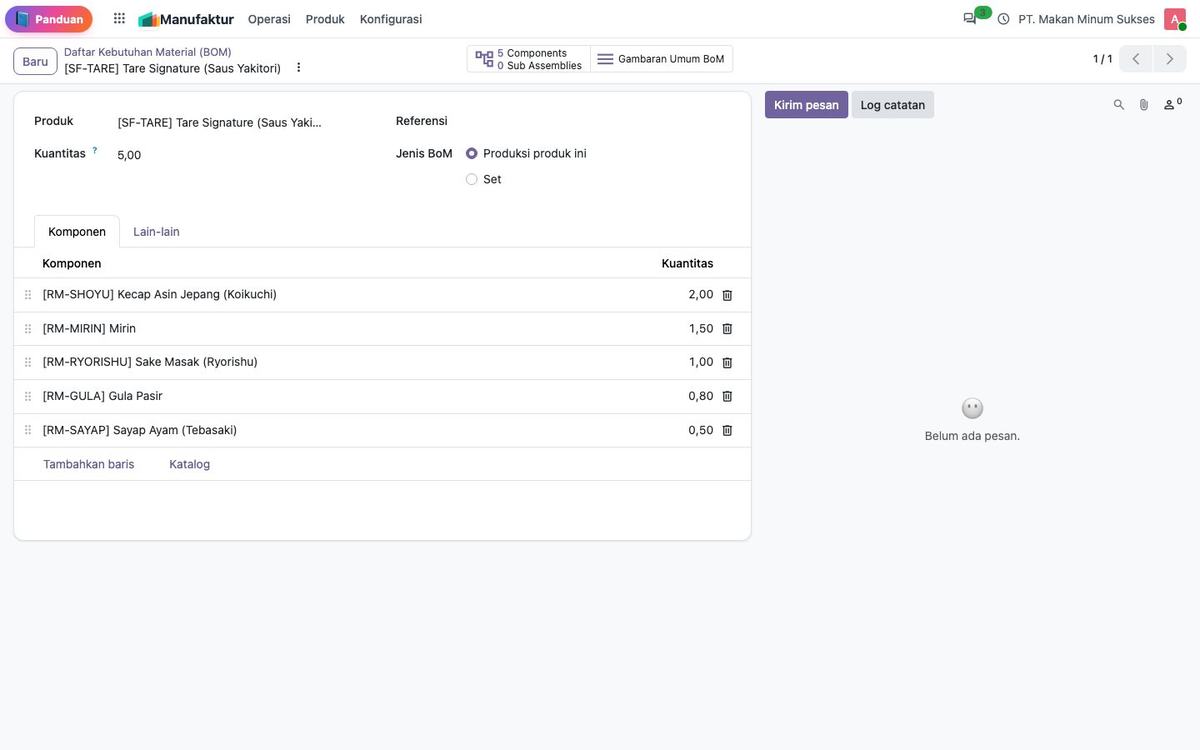This screenshot has width=1200, height=750.
Task: Select the Produksi produk ini radio option
Action: coord(472,154)
